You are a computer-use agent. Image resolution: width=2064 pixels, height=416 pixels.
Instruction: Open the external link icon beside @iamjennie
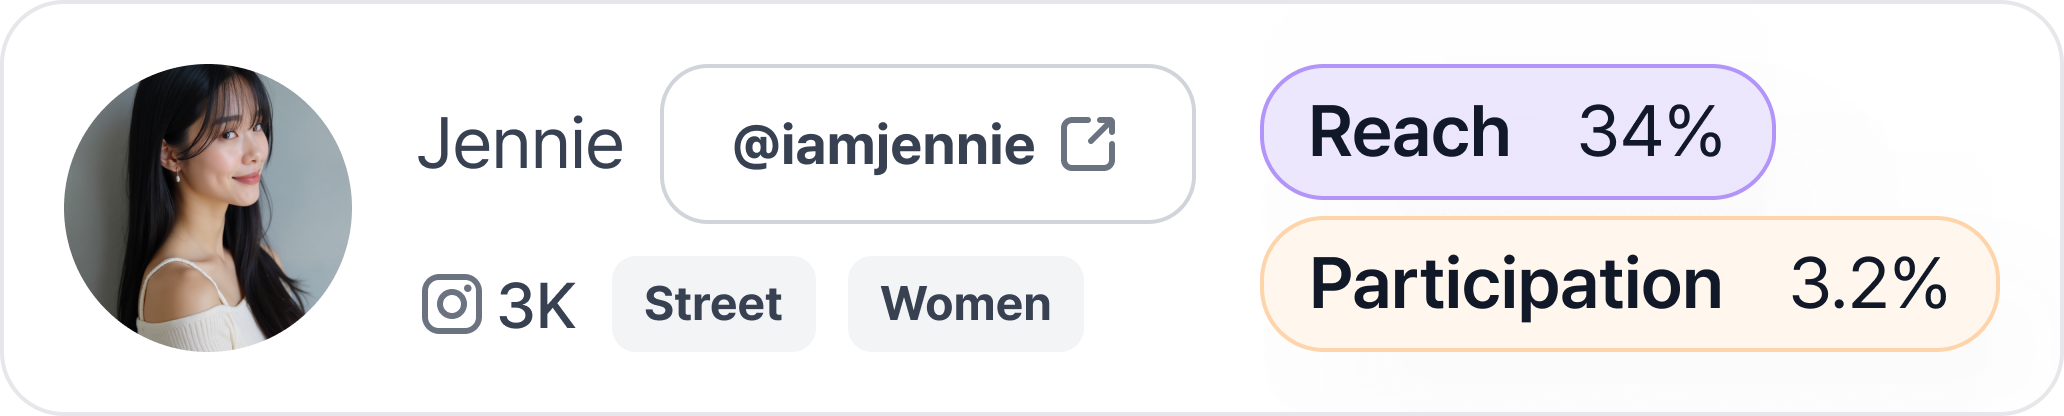click(1088, 144)
